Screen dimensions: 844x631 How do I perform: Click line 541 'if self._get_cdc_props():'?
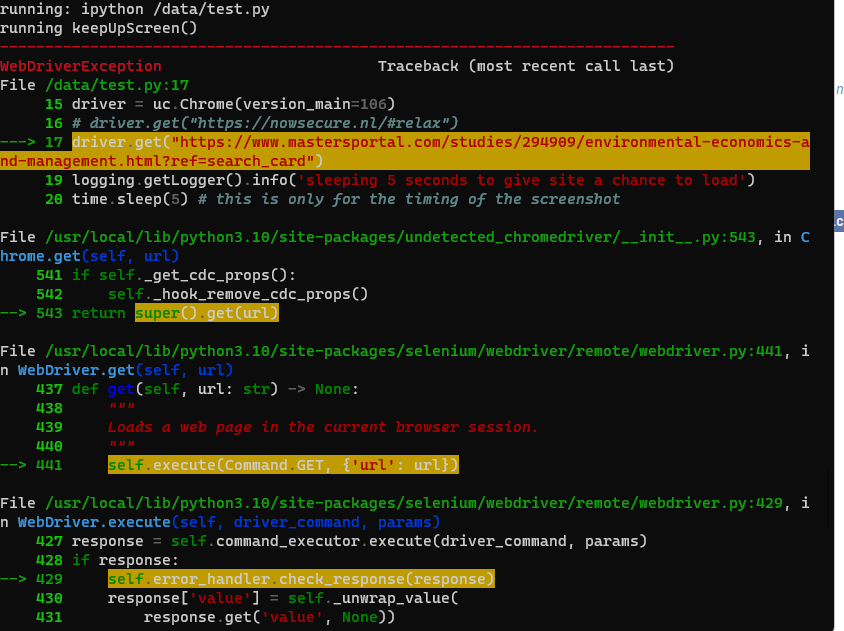pyautogui.click(x=166, y=275)
